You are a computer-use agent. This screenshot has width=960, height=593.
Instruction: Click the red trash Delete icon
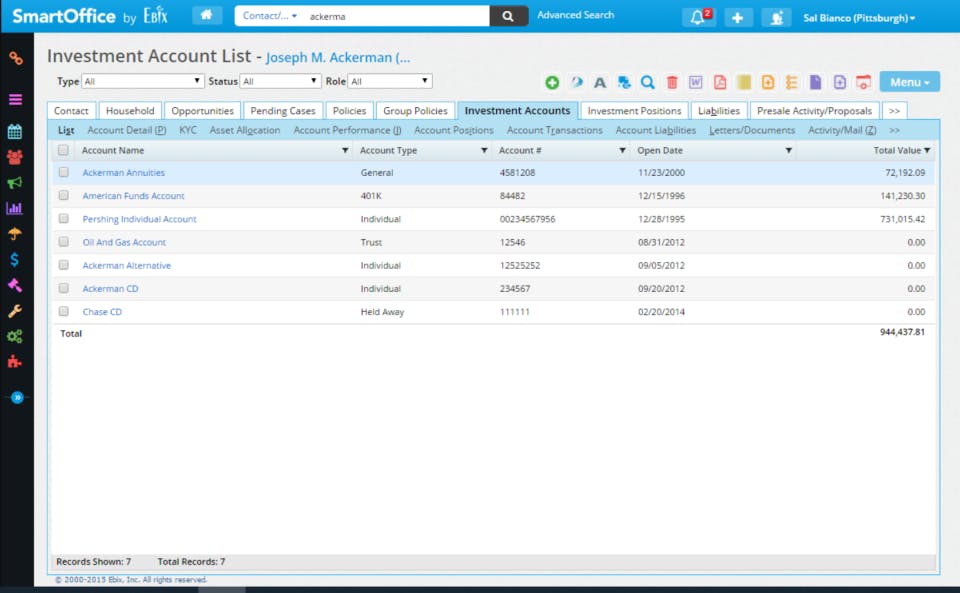point(672,82)
